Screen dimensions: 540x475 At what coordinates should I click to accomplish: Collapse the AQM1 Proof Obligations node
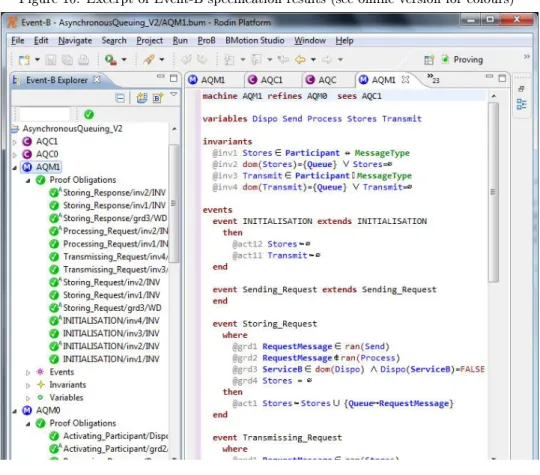[x=28, y=180]
